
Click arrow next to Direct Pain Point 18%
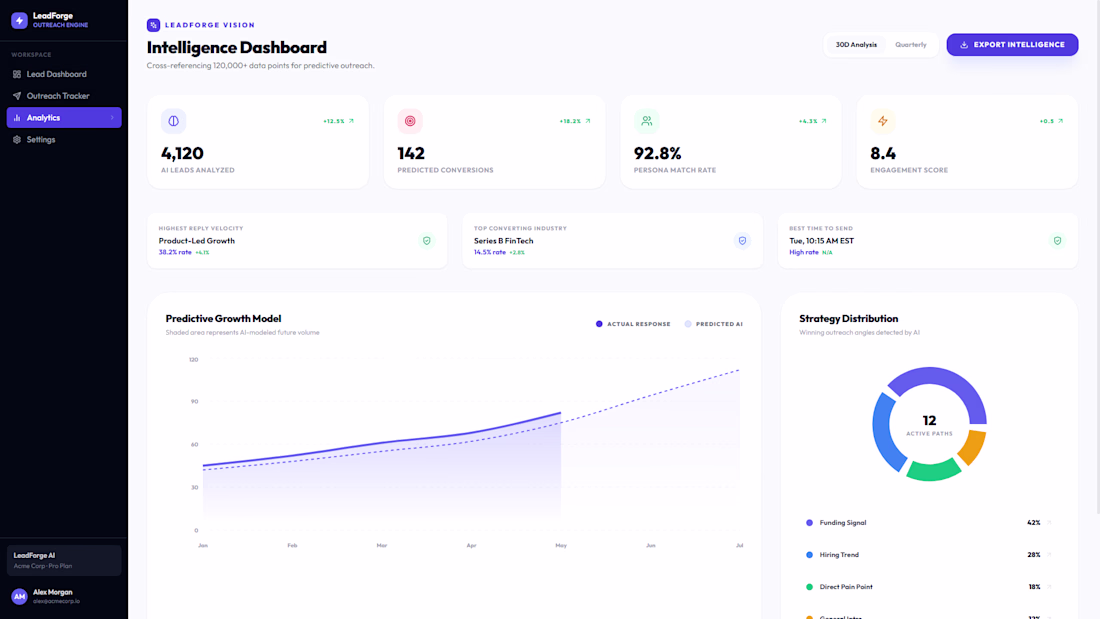1049,587
